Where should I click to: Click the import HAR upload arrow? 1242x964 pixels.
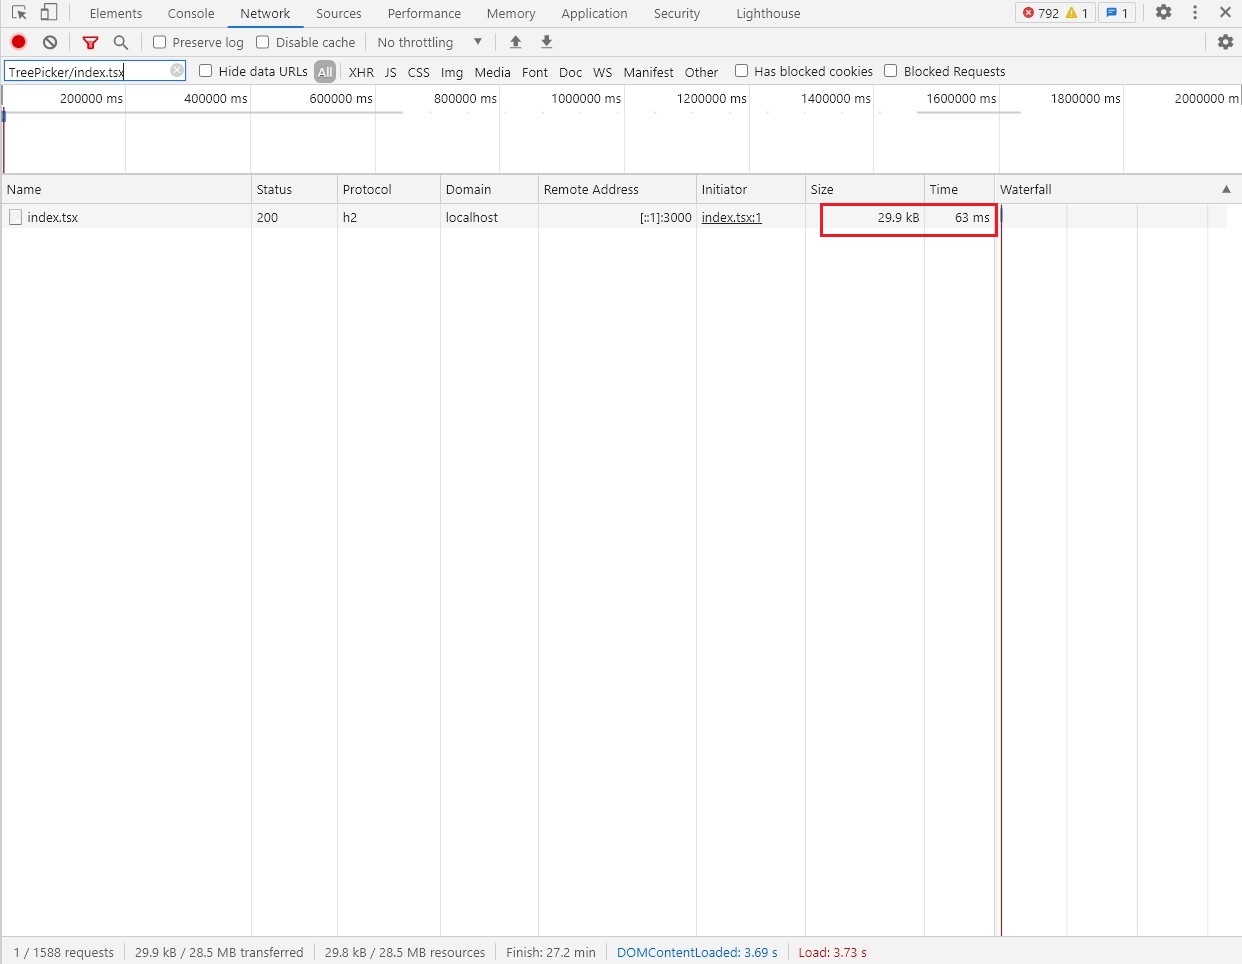tap(516, 42)
